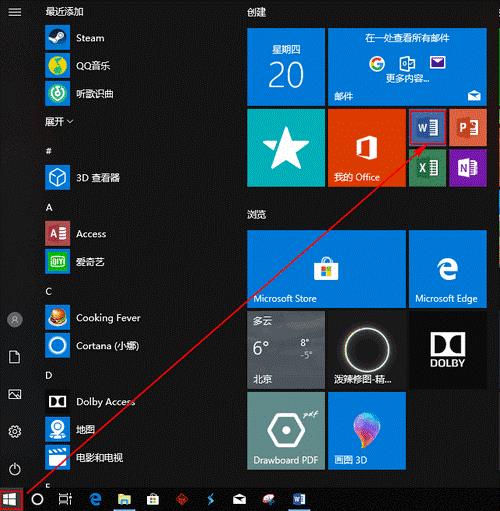The width and height of the screenshot is (500, 511).
Task: Select the 浏览 tile group title
Action: [256, 214]
